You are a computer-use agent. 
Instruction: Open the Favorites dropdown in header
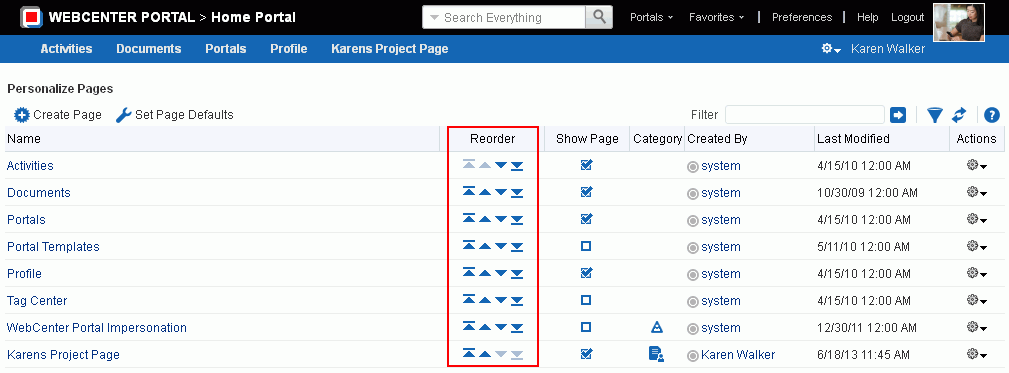pyautogui.click(x=716, y=17)
